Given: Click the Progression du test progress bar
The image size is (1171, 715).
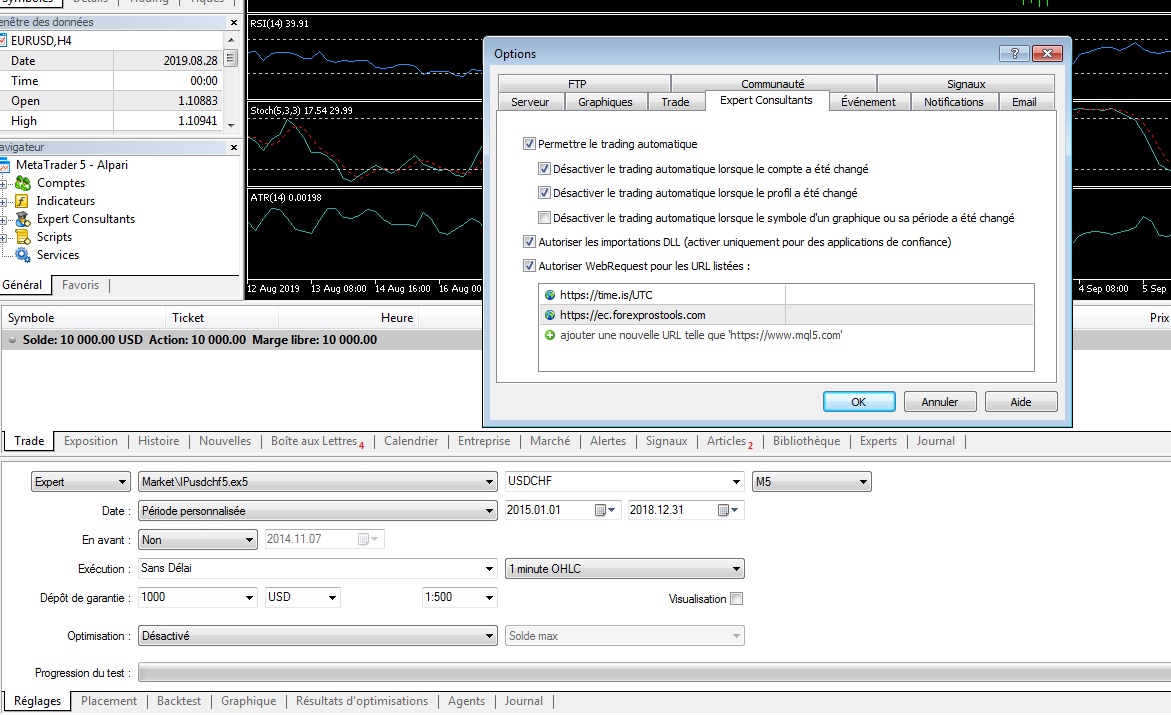Looking at the screenshot, I should (654, 673).
